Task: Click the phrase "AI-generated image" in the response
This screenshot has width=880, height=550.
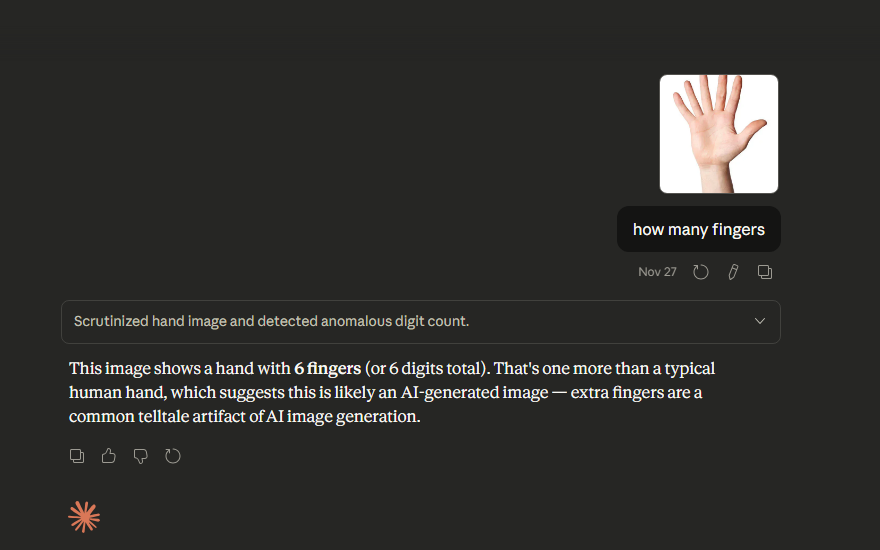Action: coord(474,393)
